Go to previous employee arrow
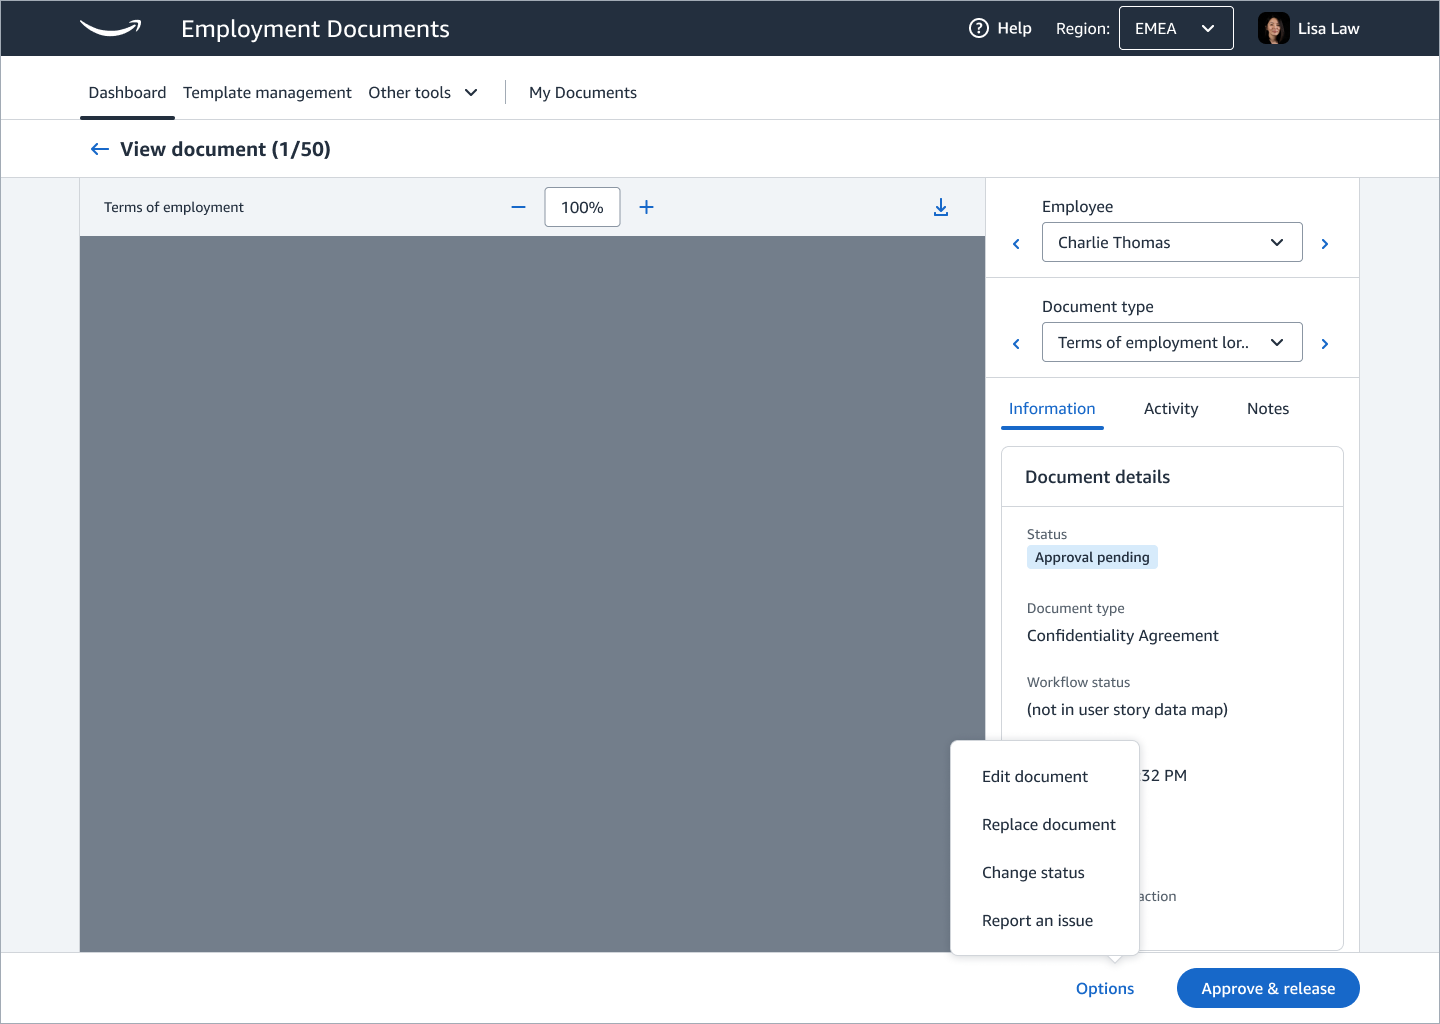1440x1024 pixels. coord(1016,244)
